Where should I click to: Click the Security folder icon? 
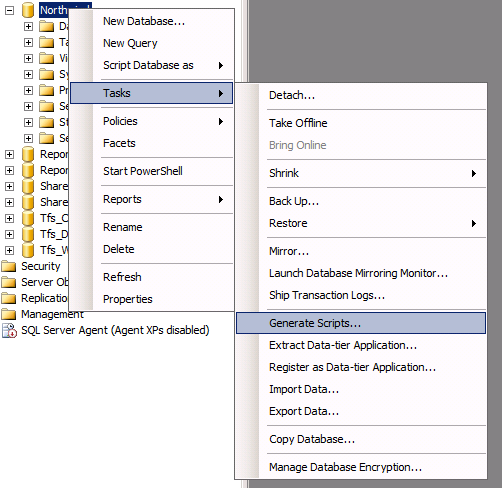pos(8,266)
